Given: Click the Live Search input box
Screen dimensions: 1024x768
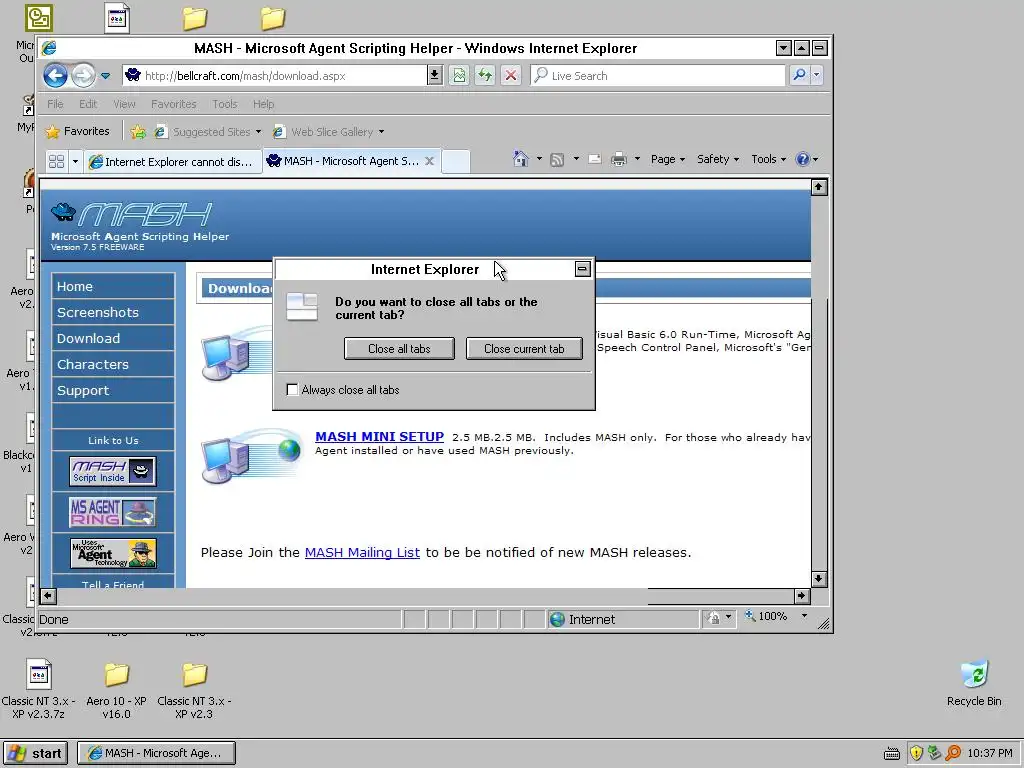Looking at the screenshot, I should pos(658,76).
